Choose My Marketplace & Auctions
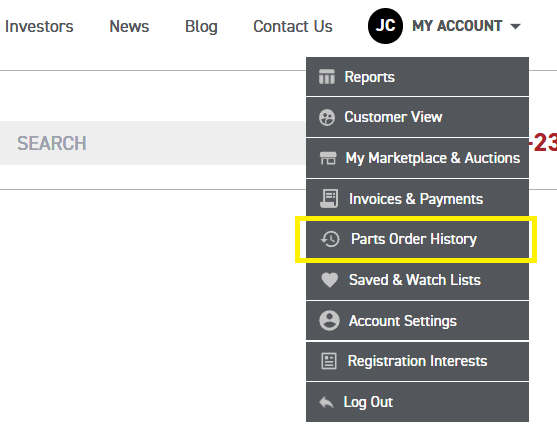Viewport: 557px width, 436px height. click(417, 158)
